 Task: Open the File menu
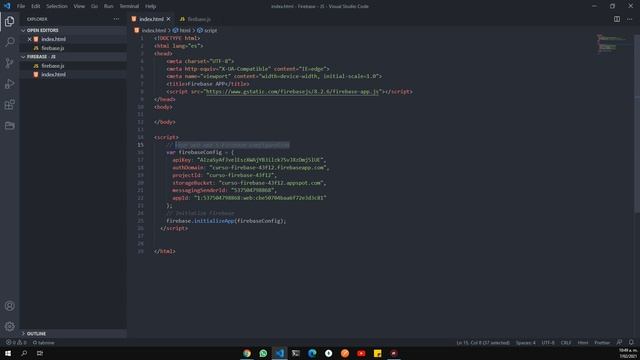point(21,6)
